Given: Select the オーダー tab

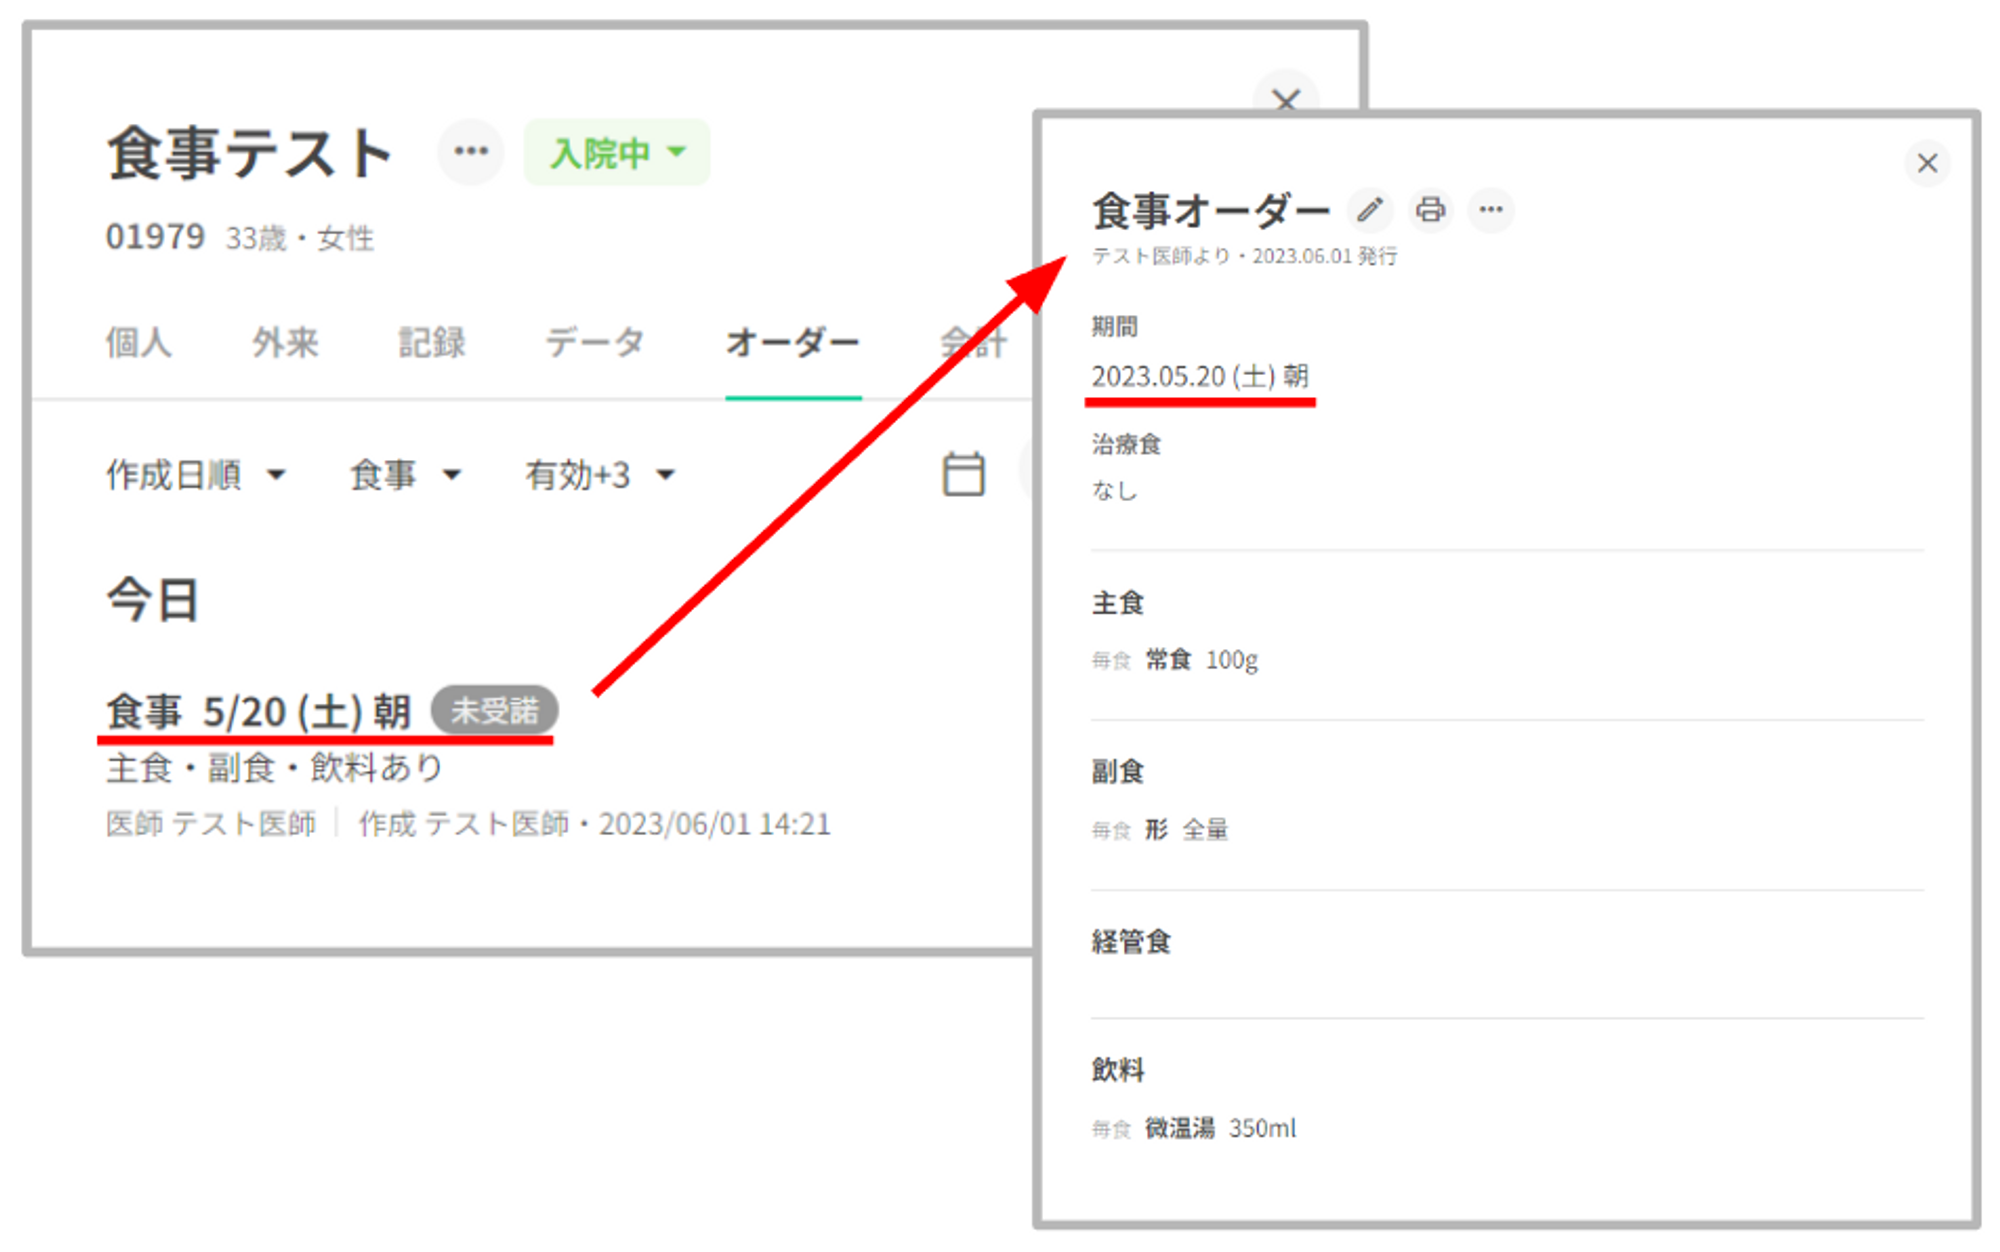Looking at the screenshot, I should (792, 343).
